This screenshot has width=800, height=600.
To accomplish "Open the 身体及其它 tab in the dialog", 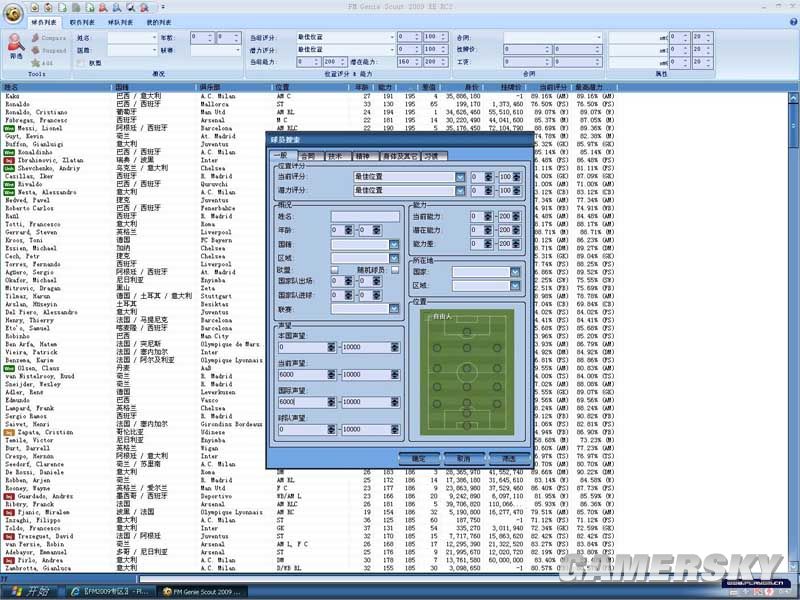I will [x=400, y=156].
